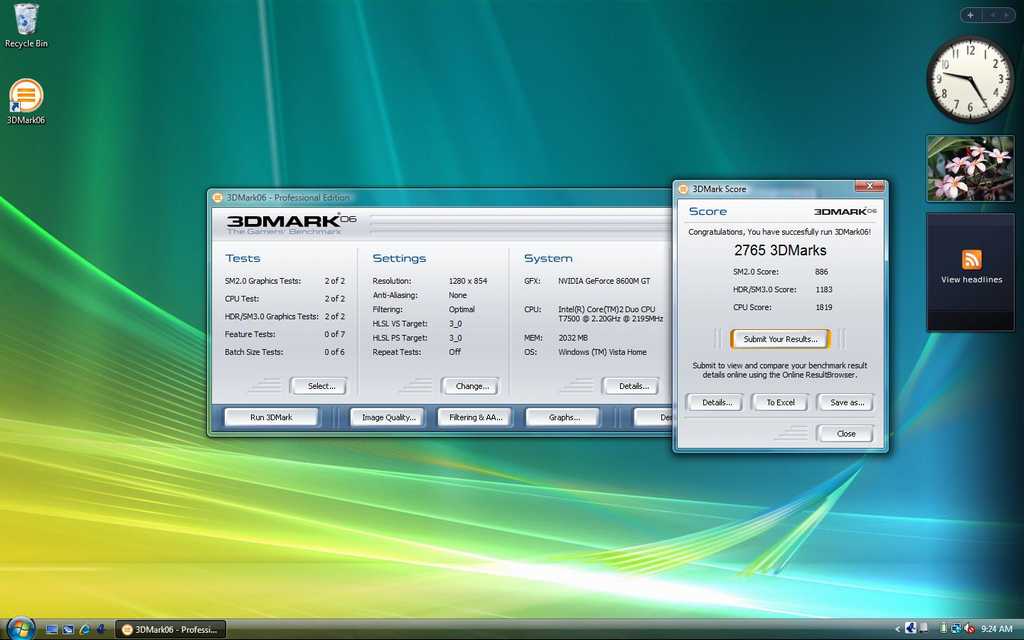
Task: Open Image Quality... options
Action: [x=388, y=417]
